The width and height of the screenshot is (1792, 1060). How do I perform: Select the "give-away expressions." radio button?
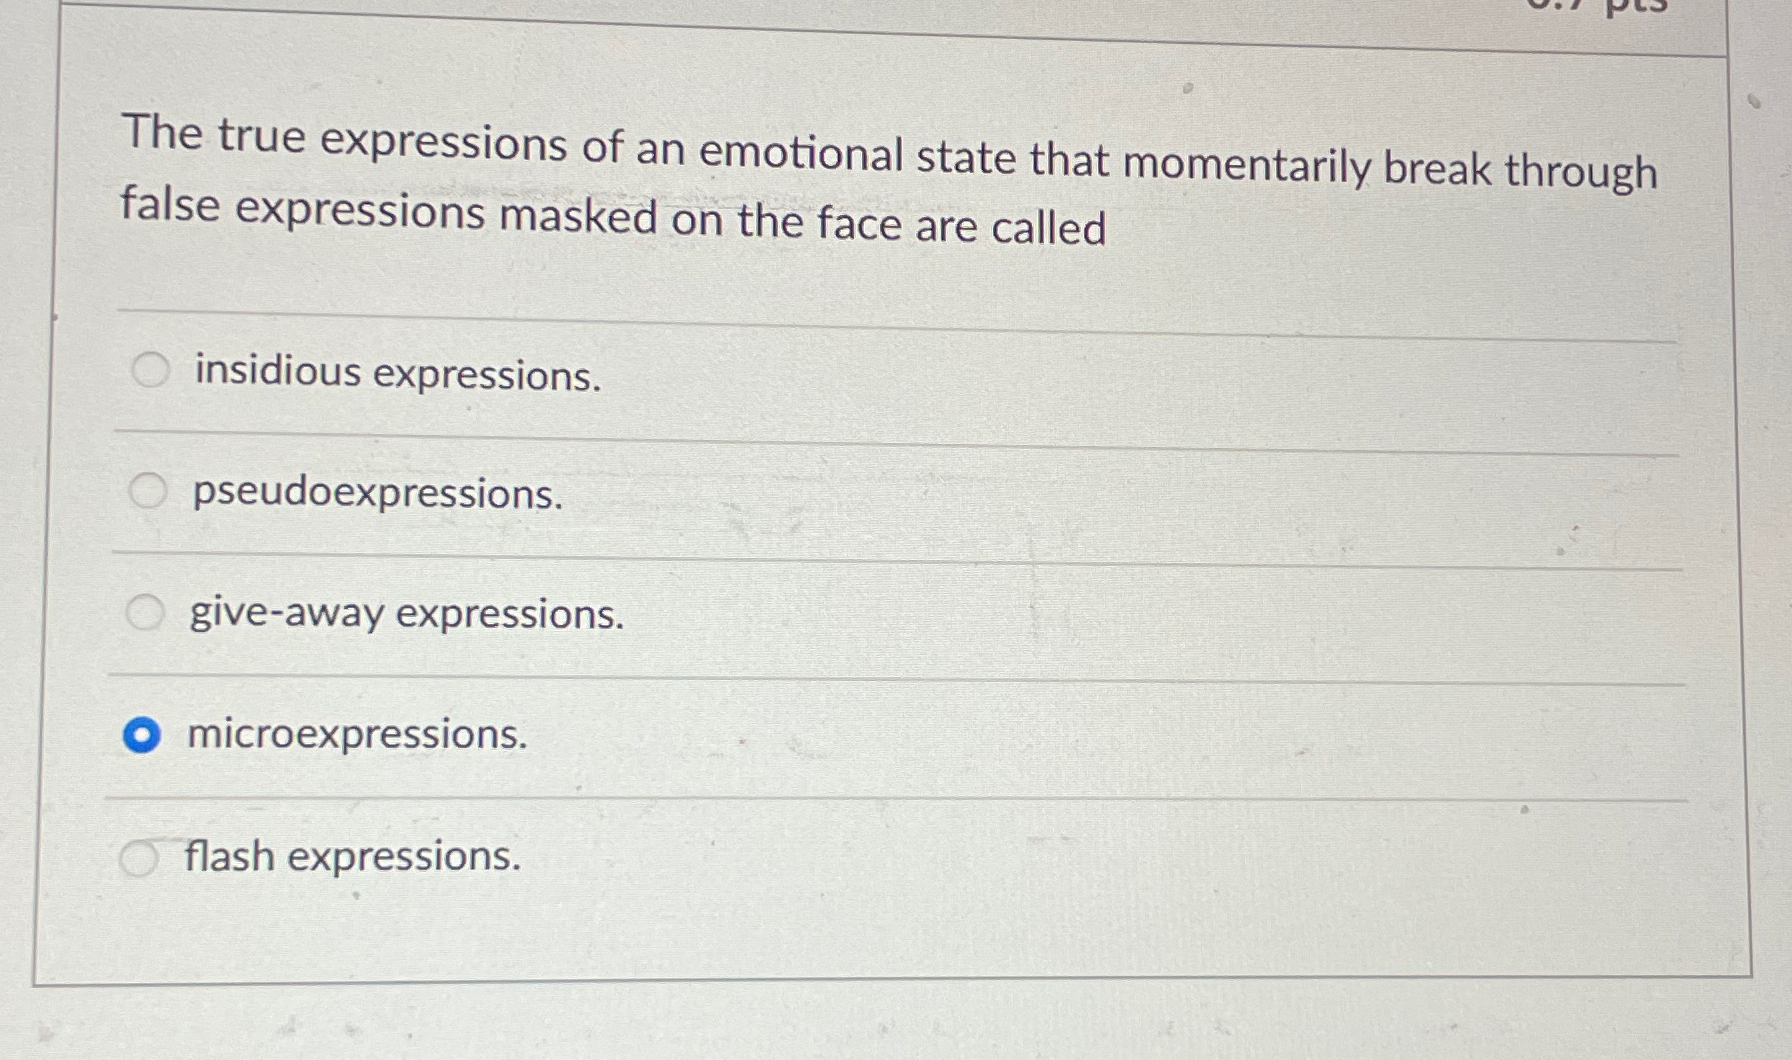tap(148, 612)
